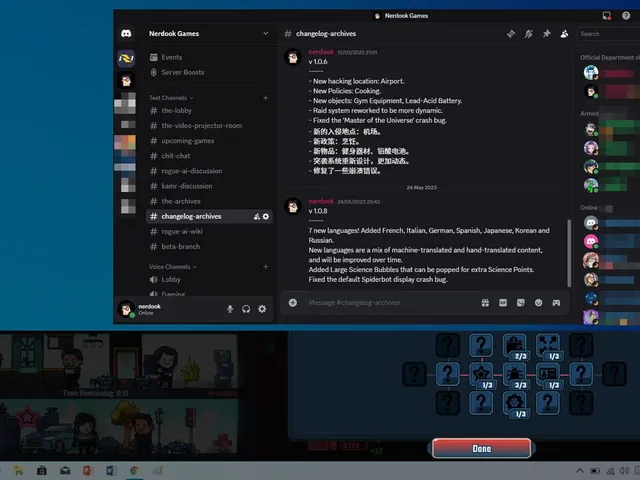Select the node showing 2/3
Screen dimensions: 640x480
click(514, 345)
